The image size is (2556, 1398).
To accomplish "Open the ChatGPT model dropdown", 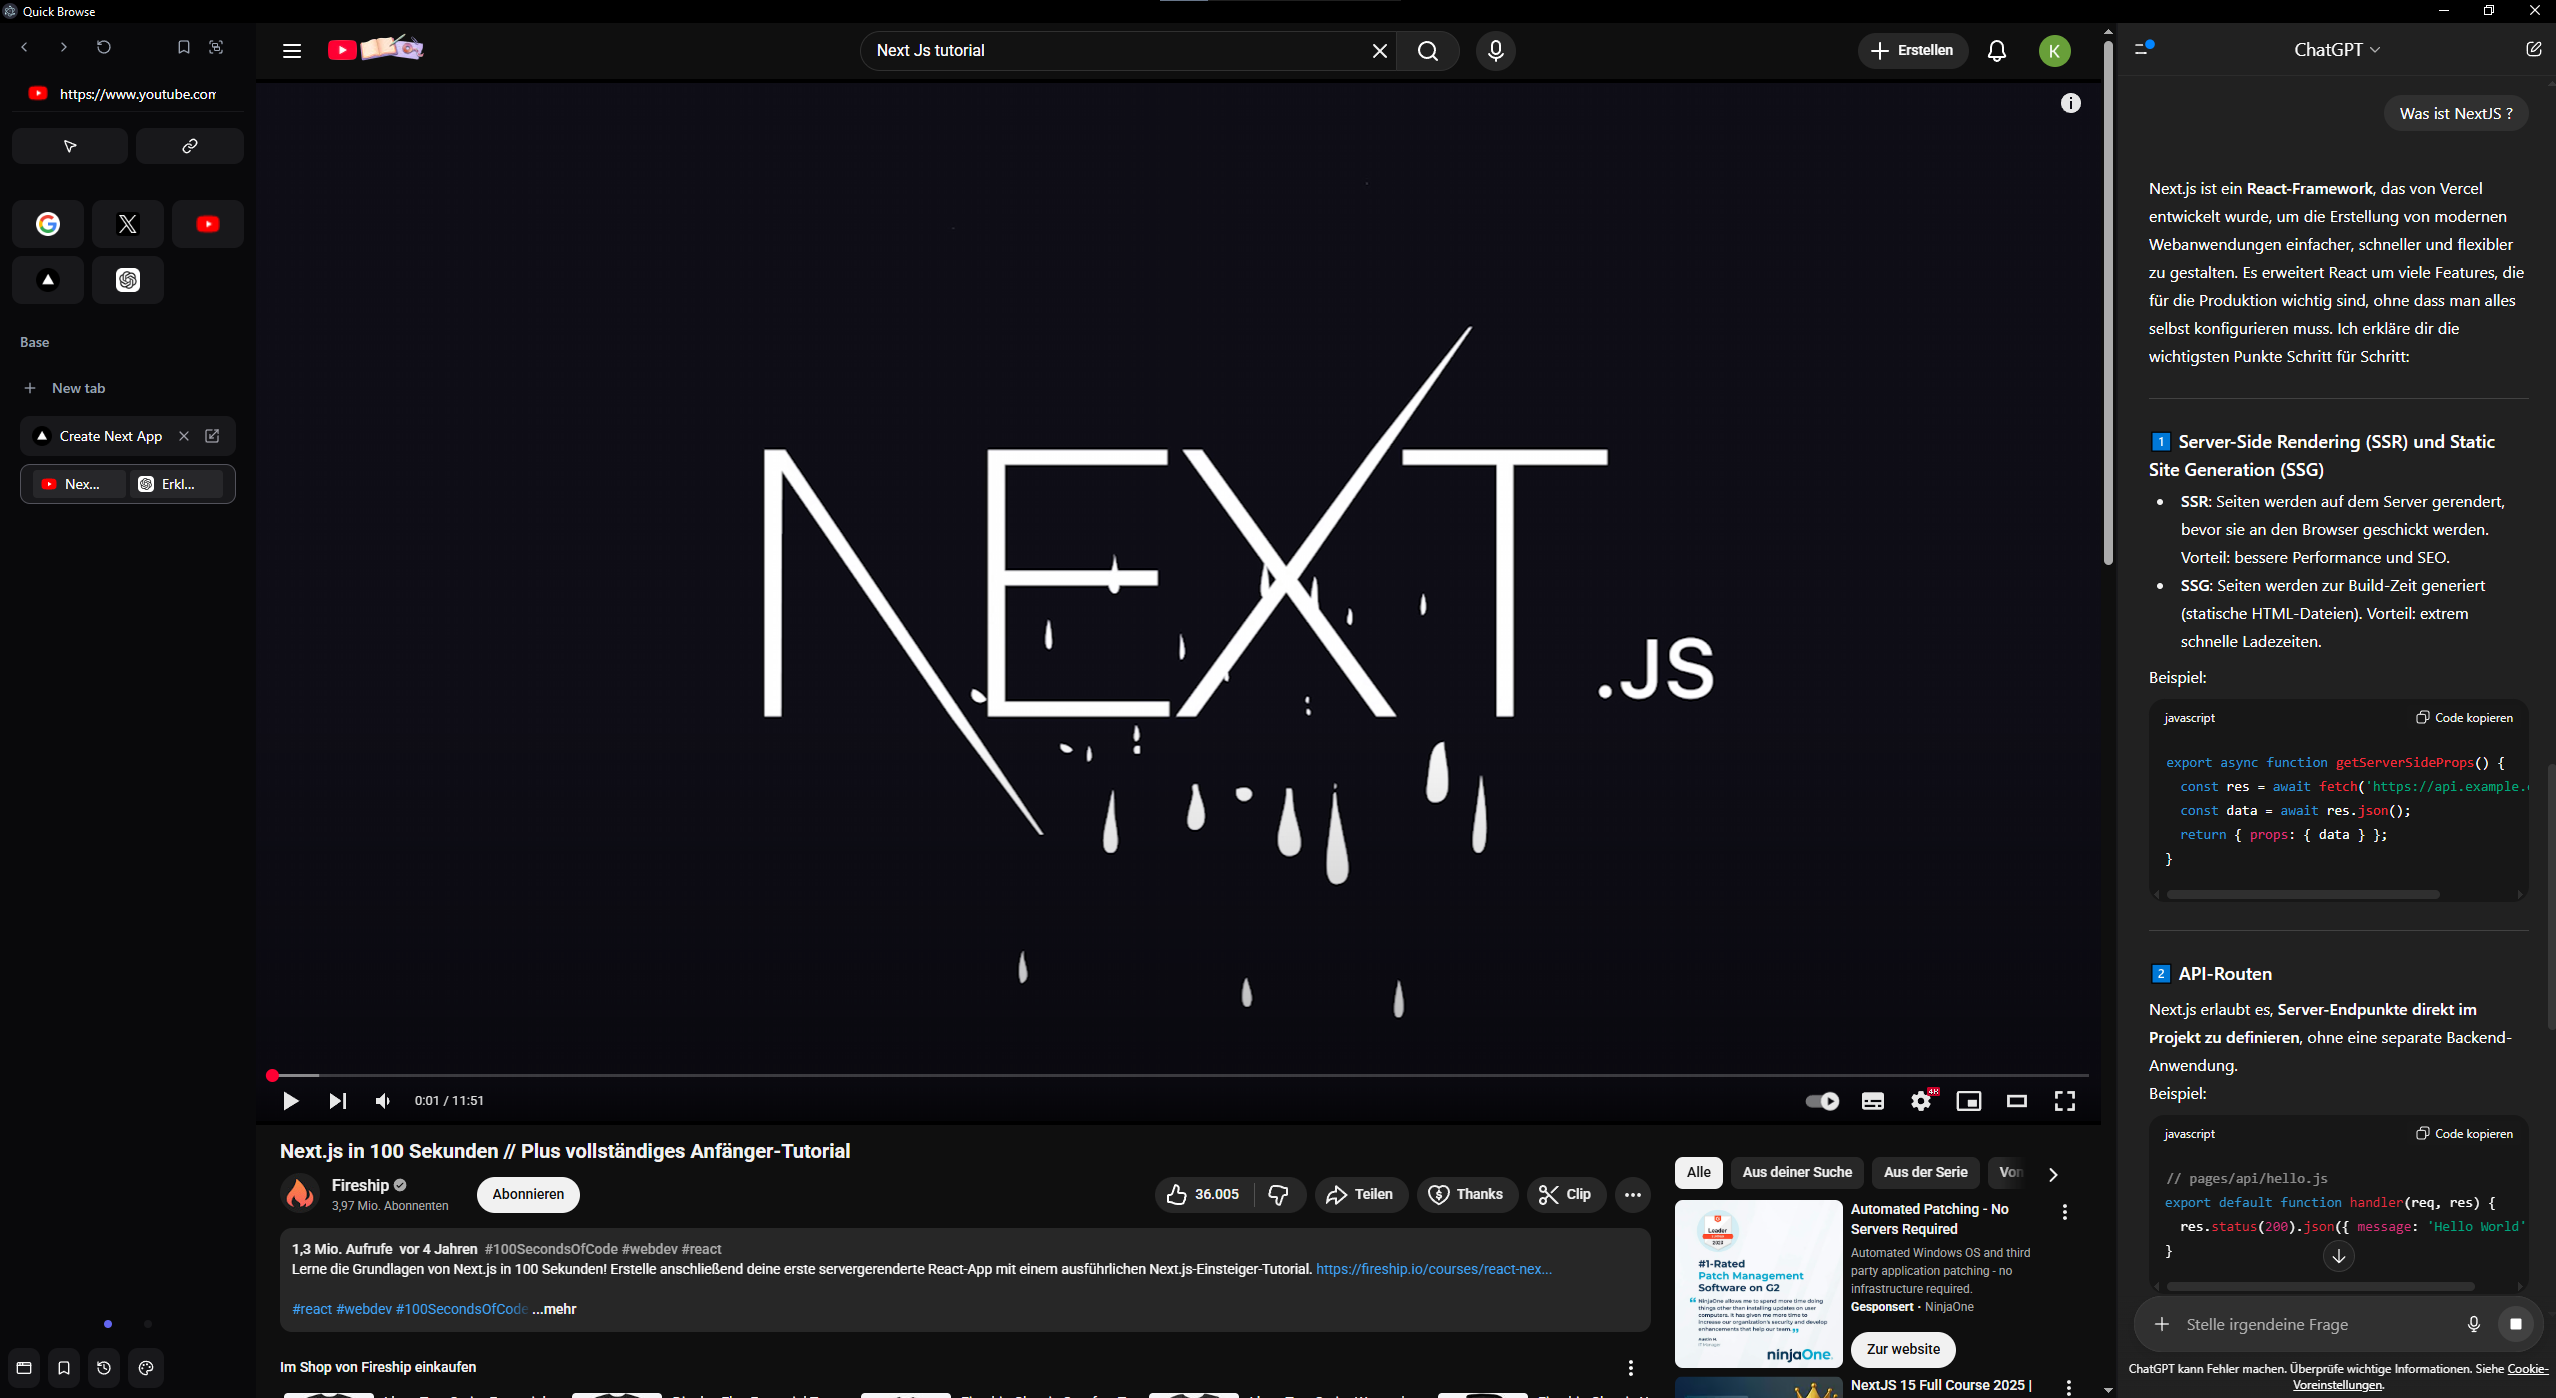I will [2337, 49].
